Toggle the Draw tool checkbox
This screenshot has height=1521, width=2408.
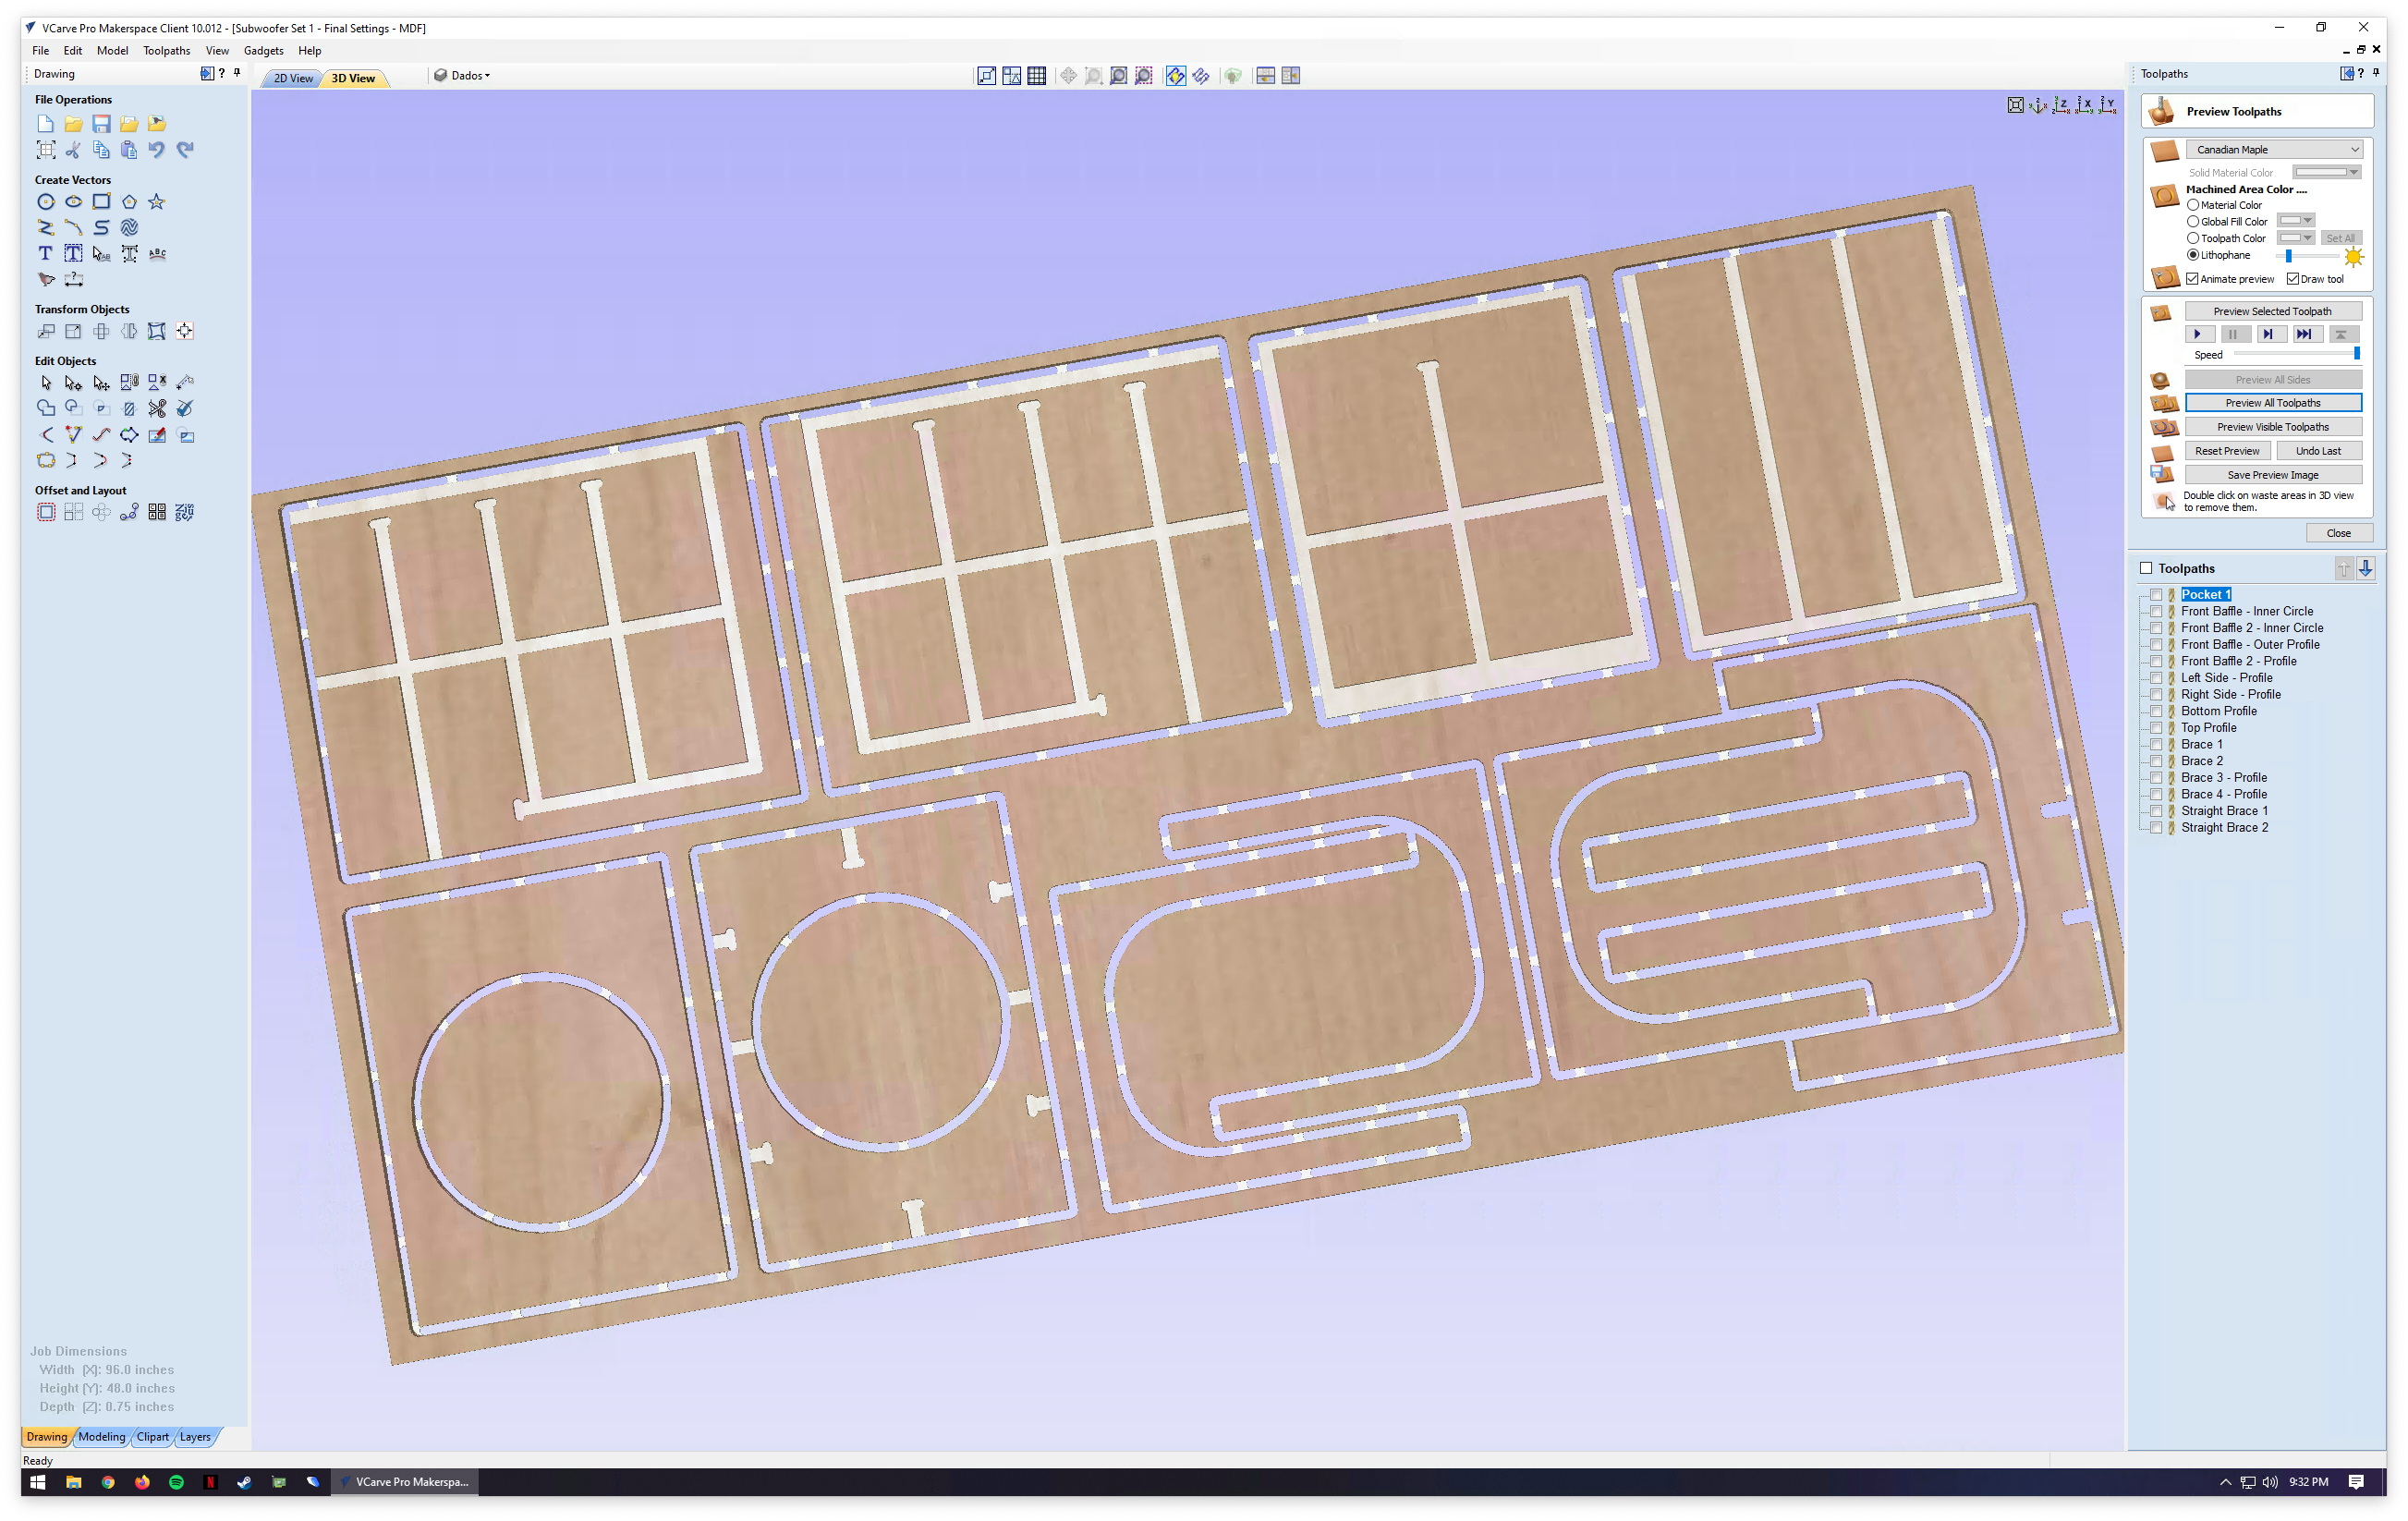[x=2293, y=279]
